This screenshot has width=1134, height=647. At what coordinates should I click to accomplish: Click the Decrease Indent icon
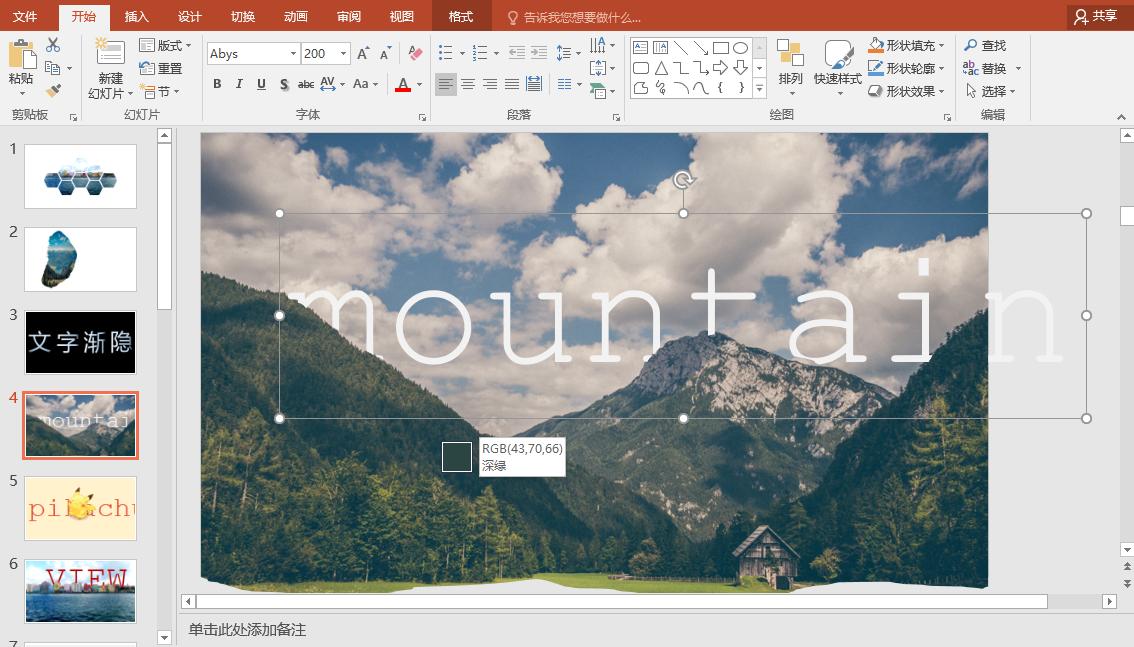pyautogui.click(x=516, y=53)
